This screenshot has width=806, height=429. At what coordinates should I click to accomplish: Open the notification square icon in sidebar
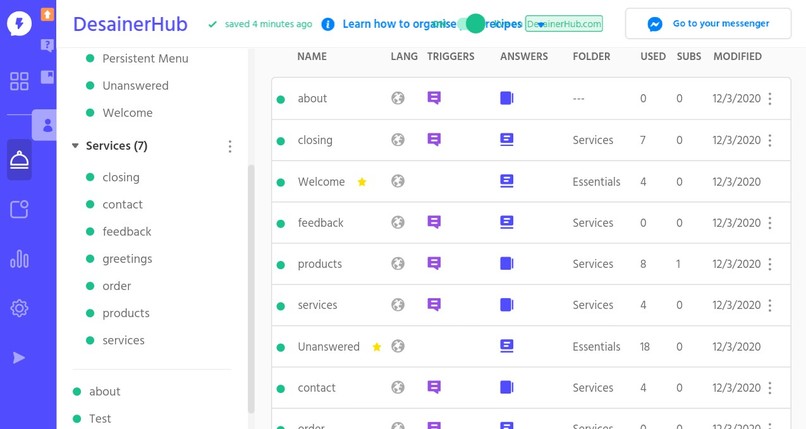19,209
